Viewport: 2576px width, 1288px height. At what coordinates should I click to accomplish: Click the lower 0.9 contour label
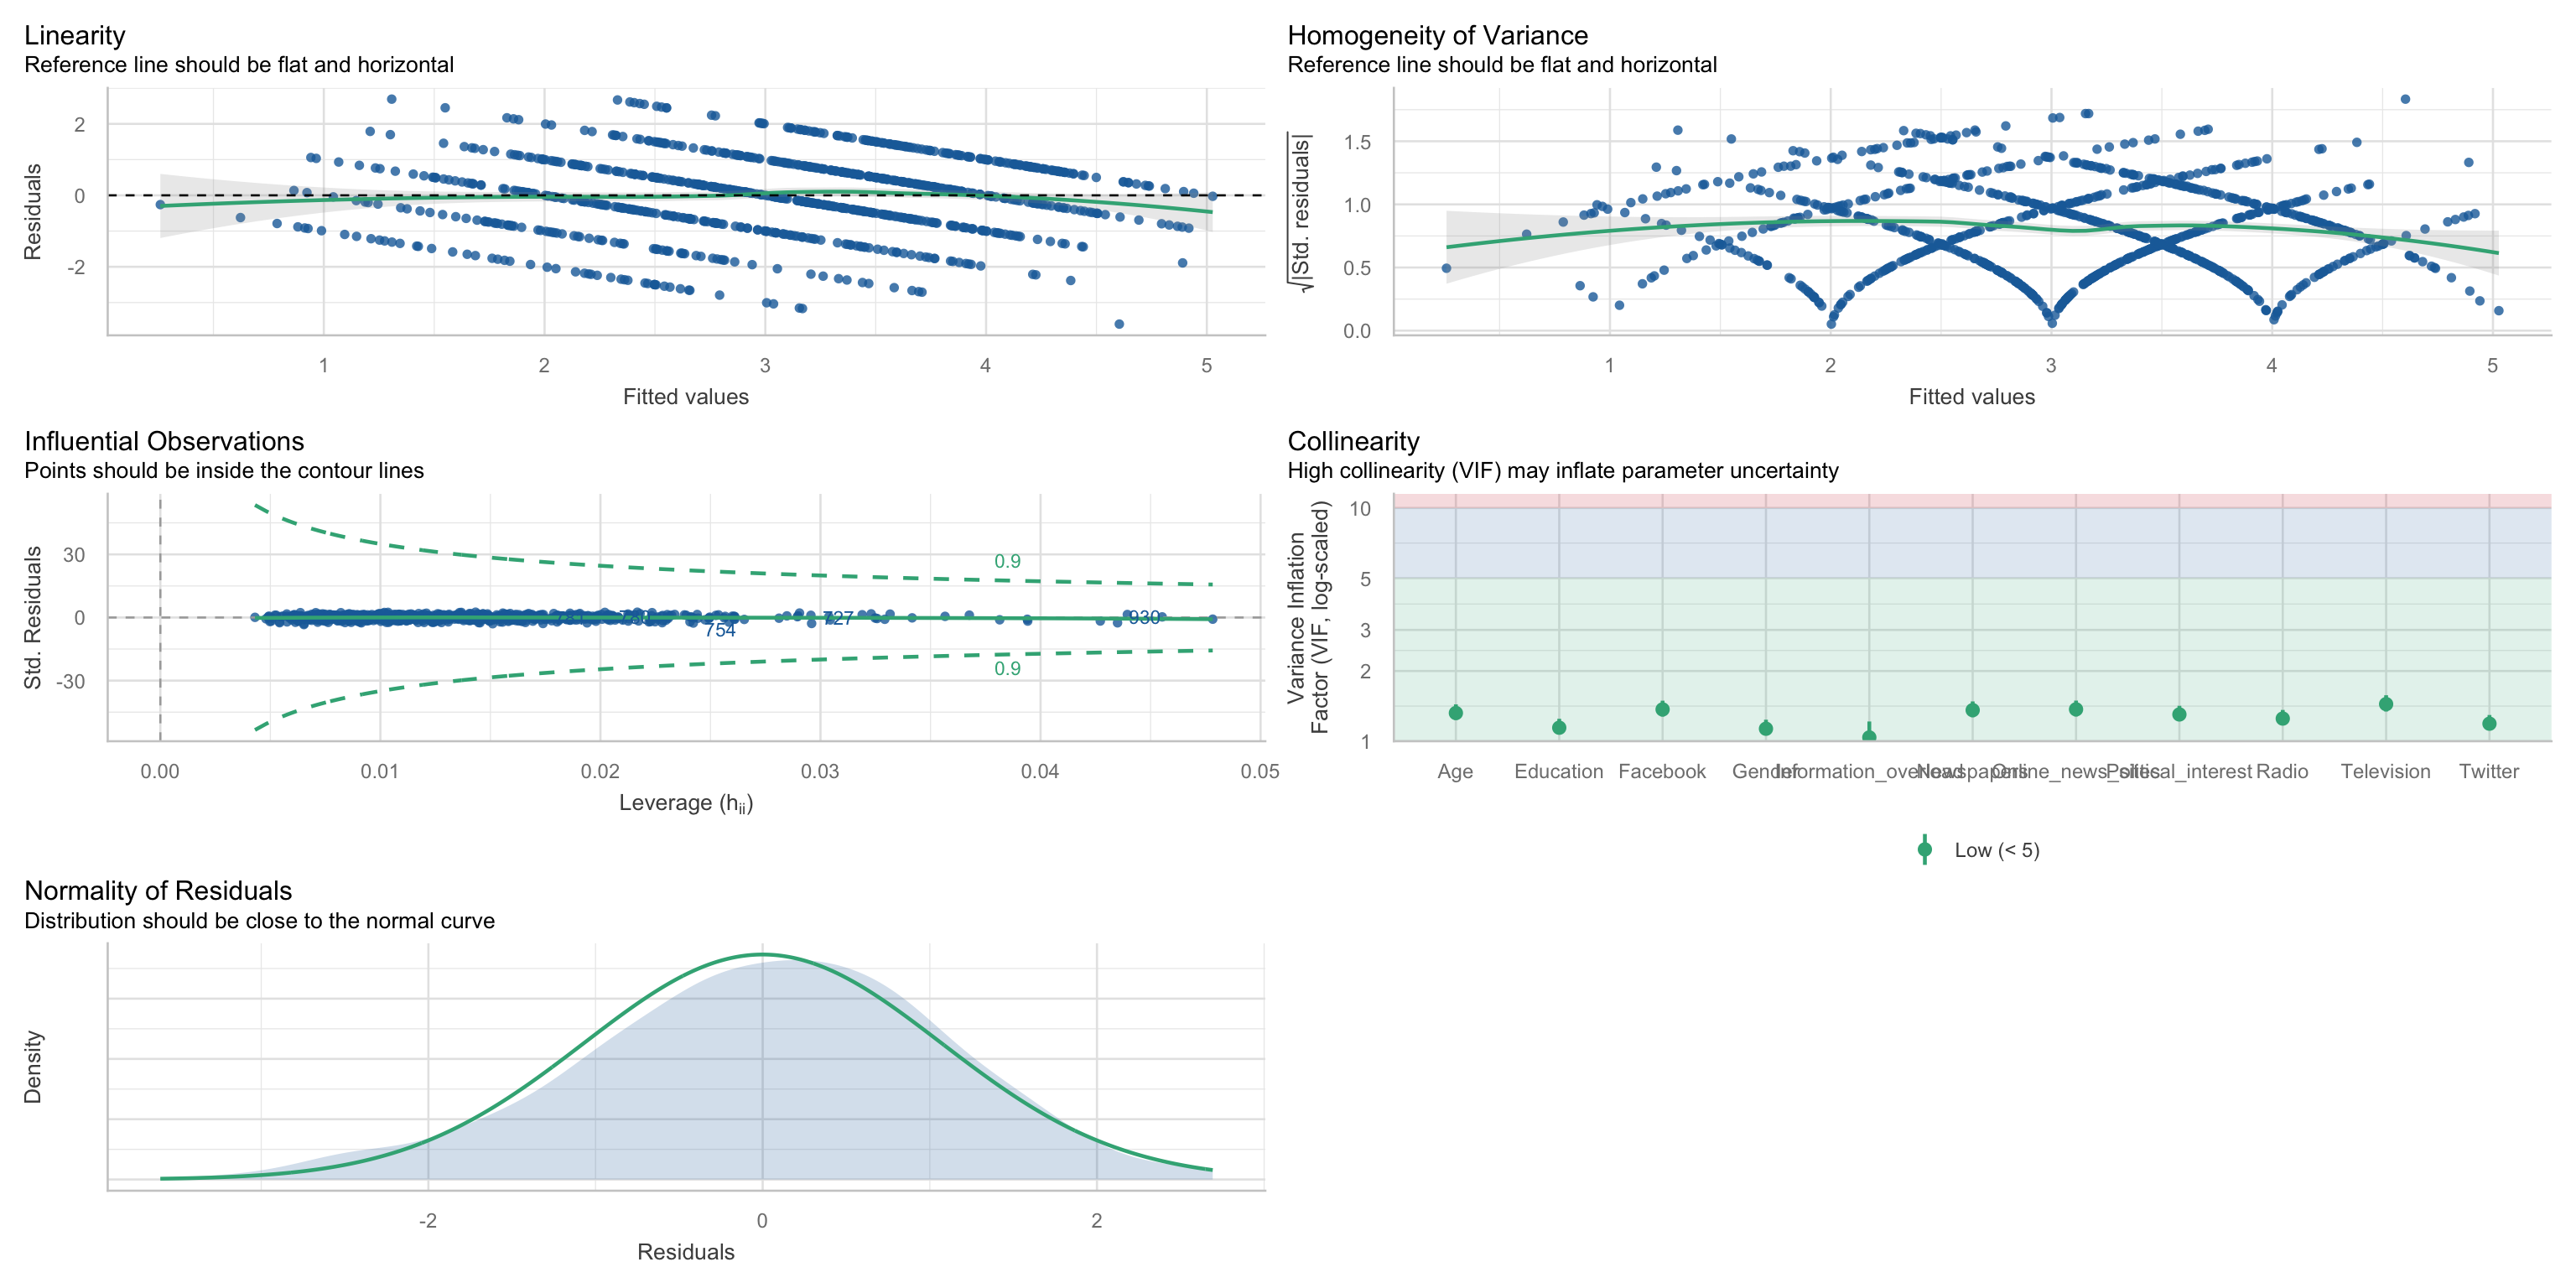(x=1007, y=668)
